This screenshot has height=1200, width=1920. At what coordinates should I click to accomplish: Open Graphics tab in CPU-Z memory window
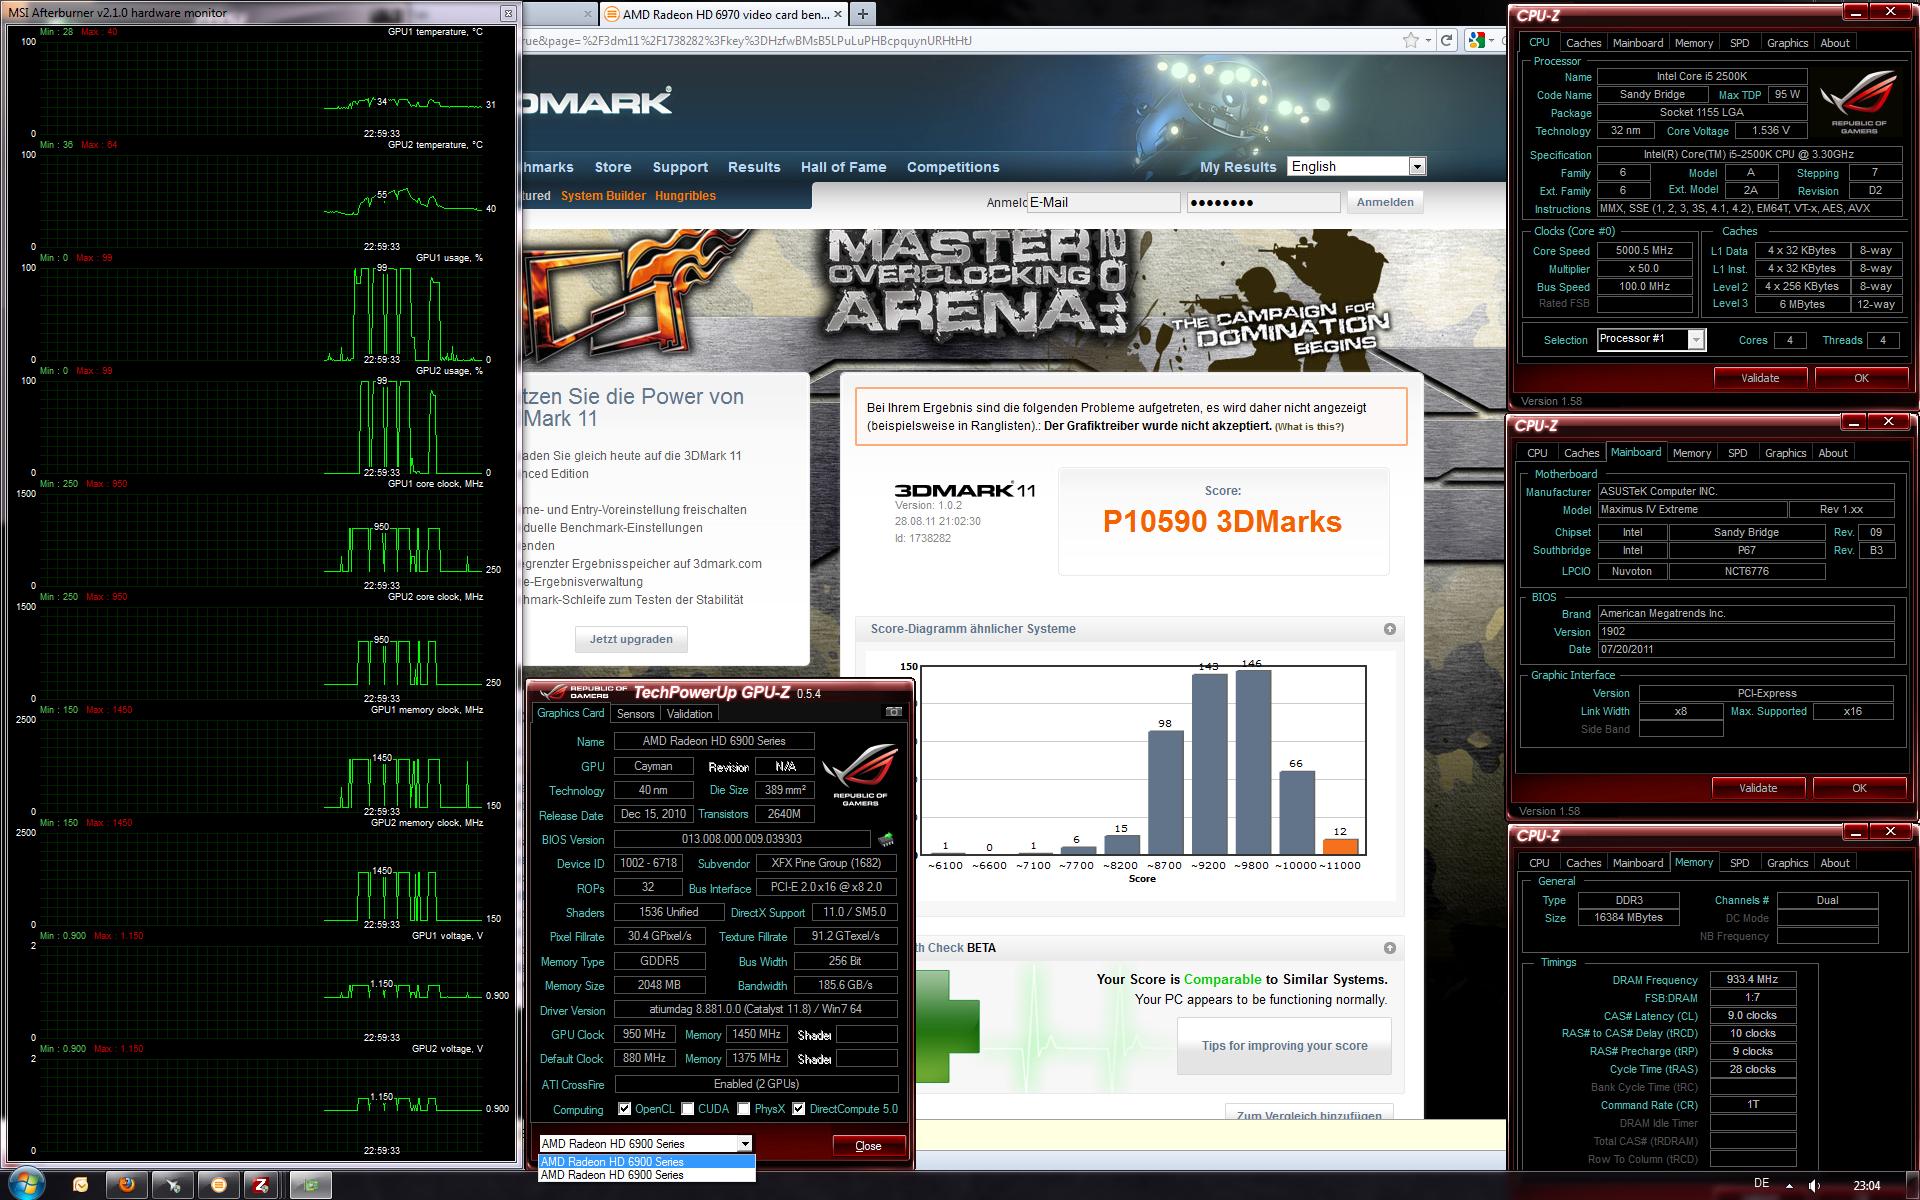coord(1787,863)
